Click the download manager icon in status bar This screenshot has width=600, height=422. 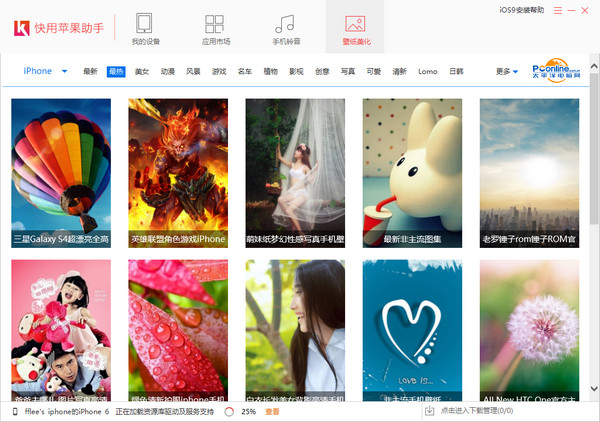pyautogui.click(x=429, y=411)
